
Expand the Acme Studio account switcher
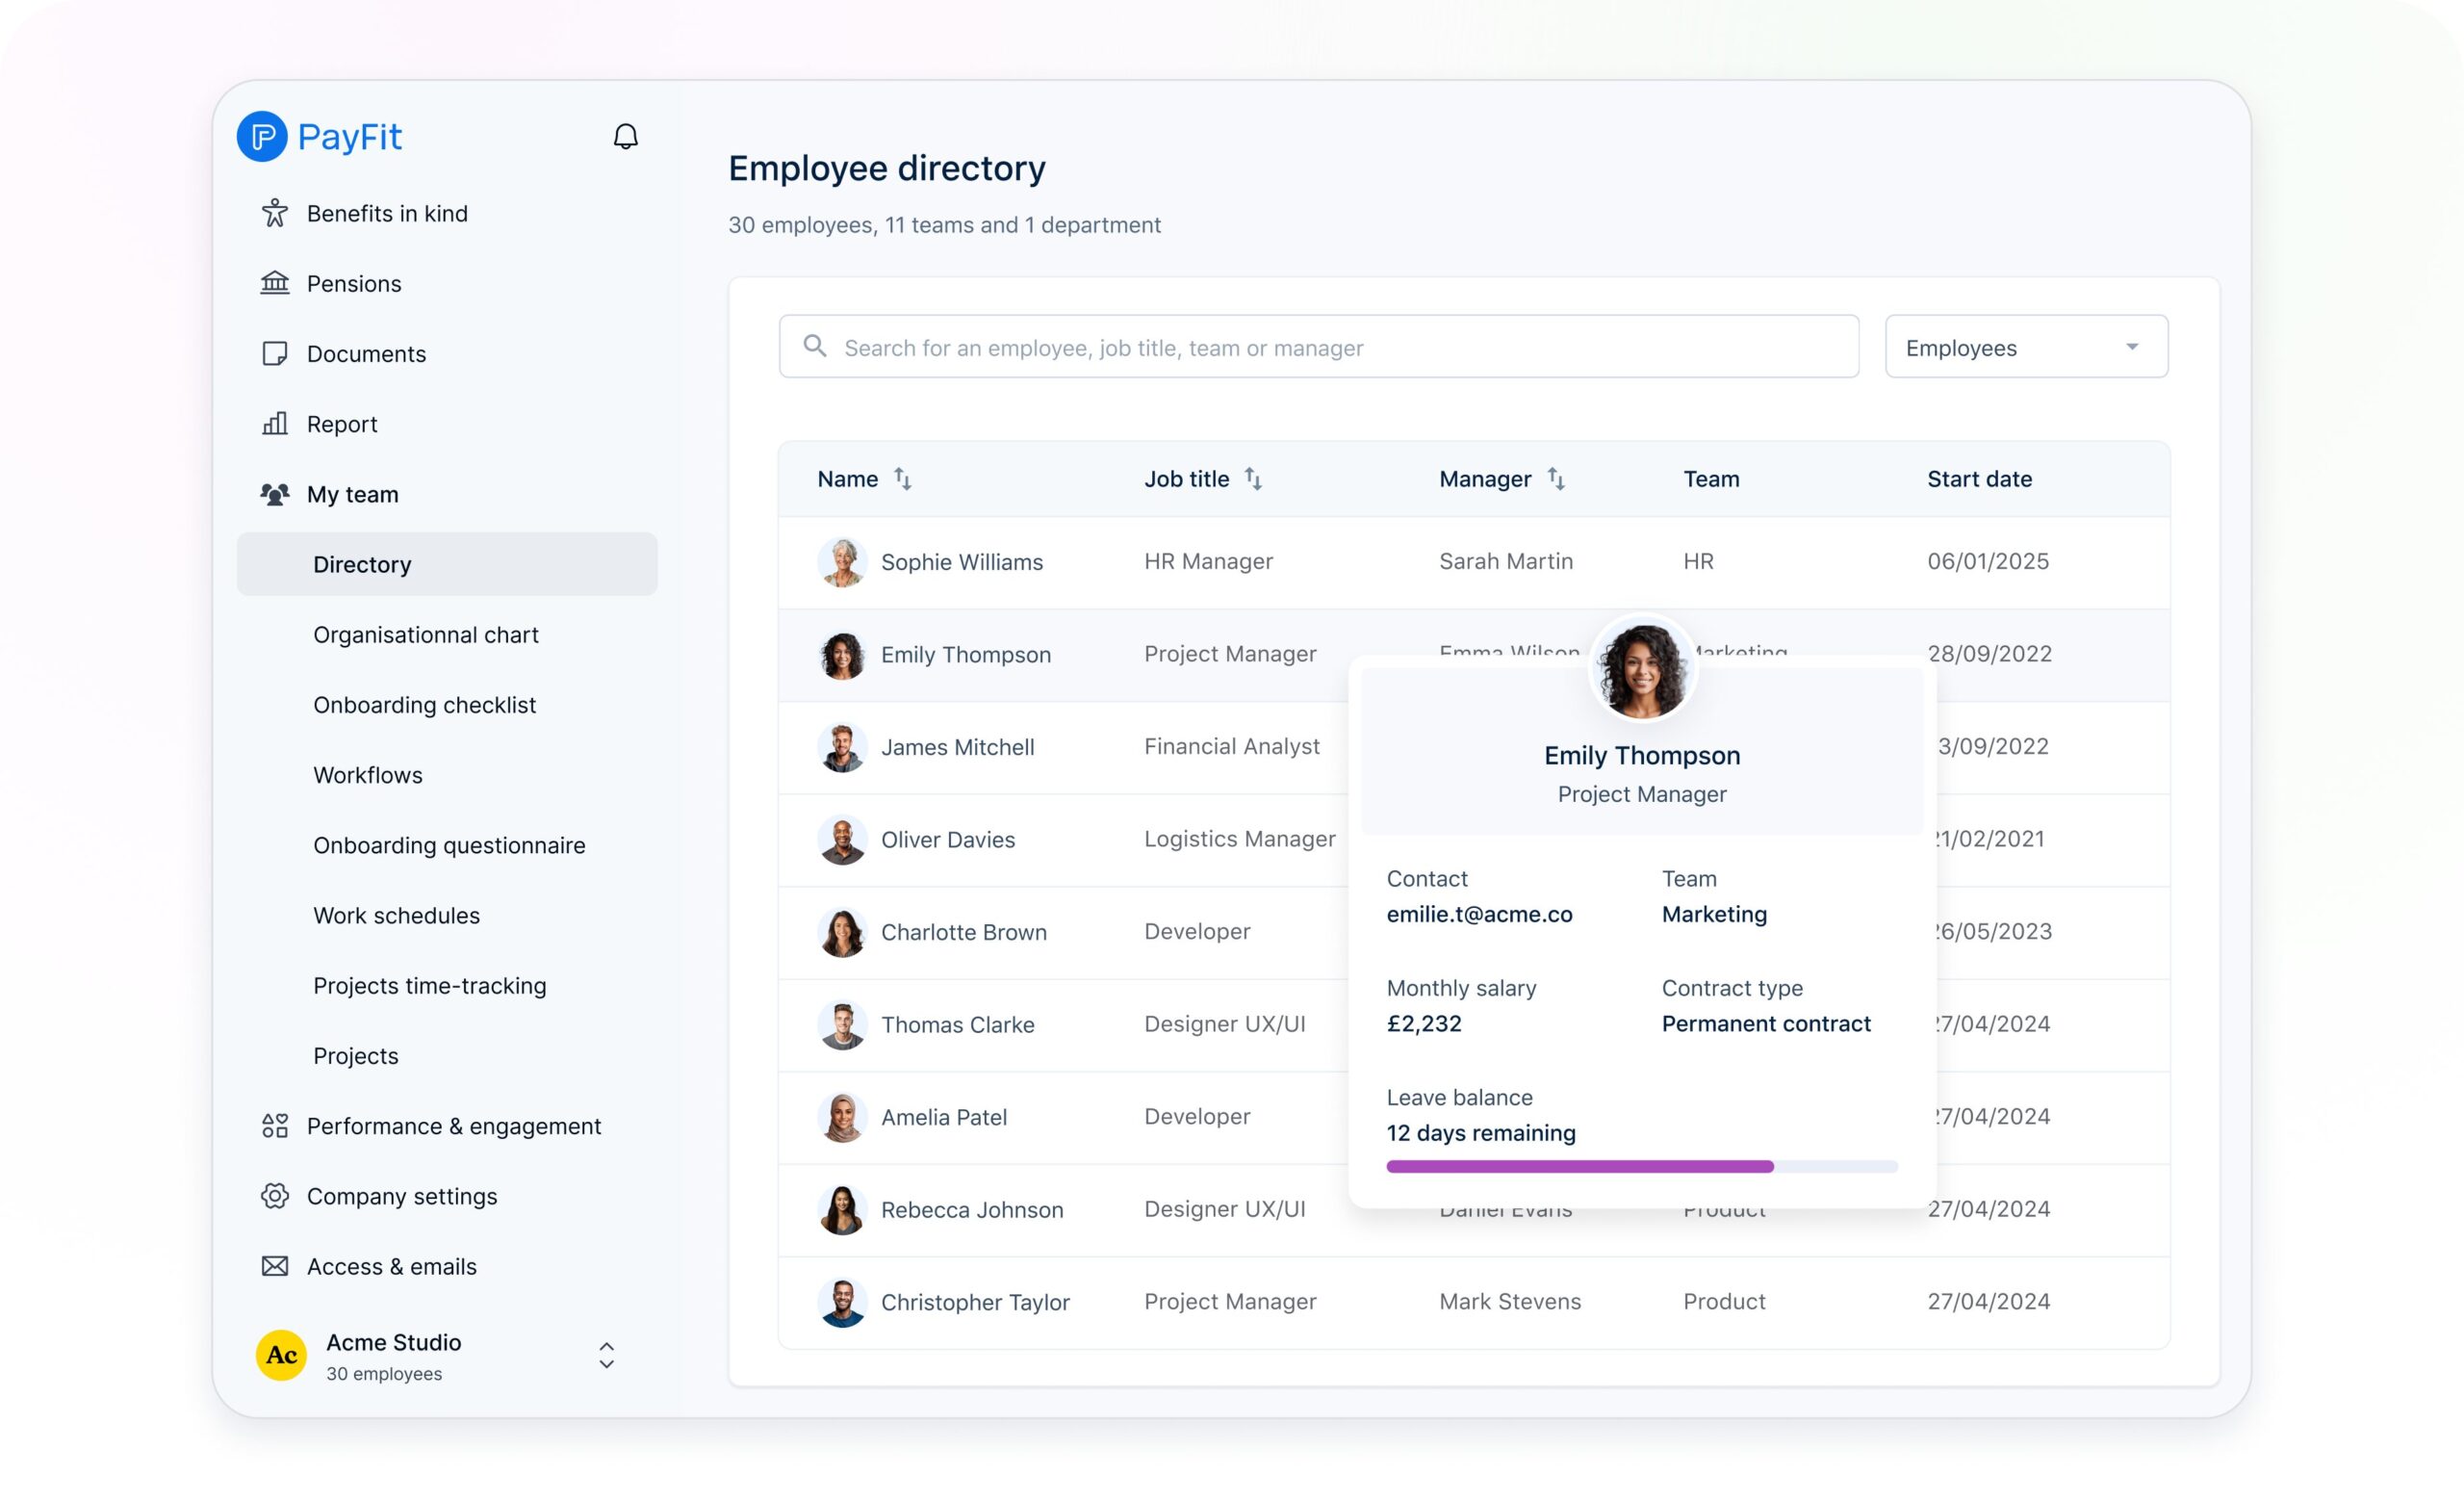(x=606, y=1355)
